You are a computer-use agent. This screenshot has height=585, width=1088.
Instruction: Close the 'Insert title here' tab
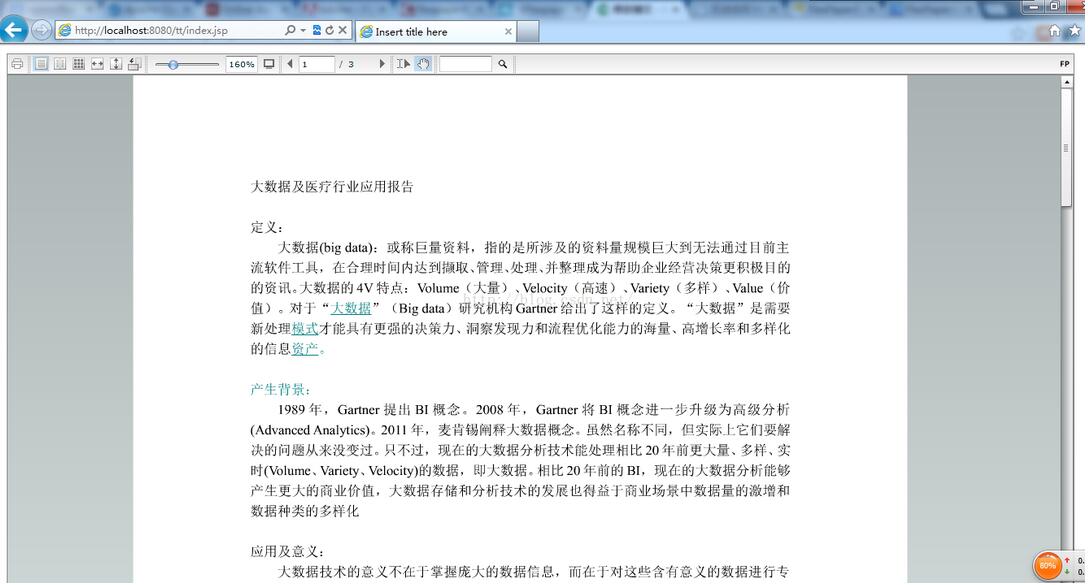point(508,32)
